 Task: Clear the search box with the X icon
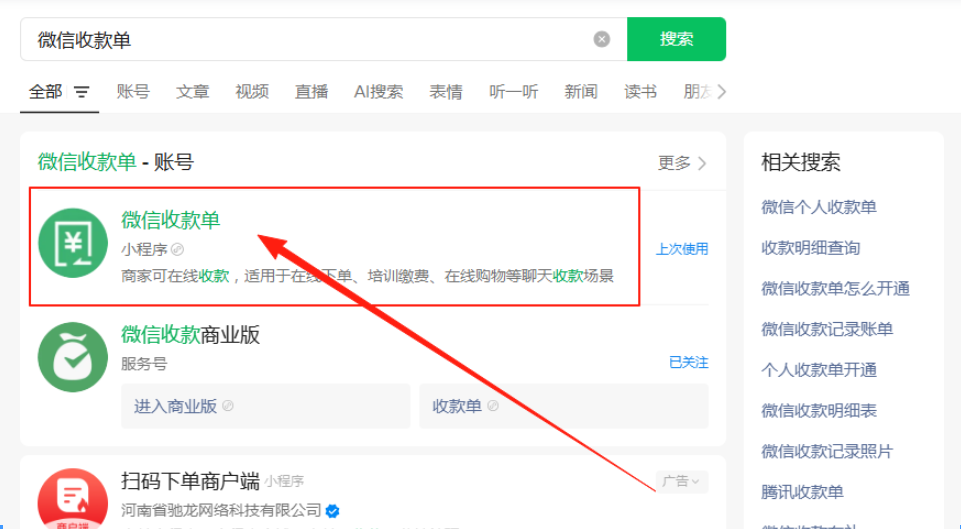click(601, 39)
